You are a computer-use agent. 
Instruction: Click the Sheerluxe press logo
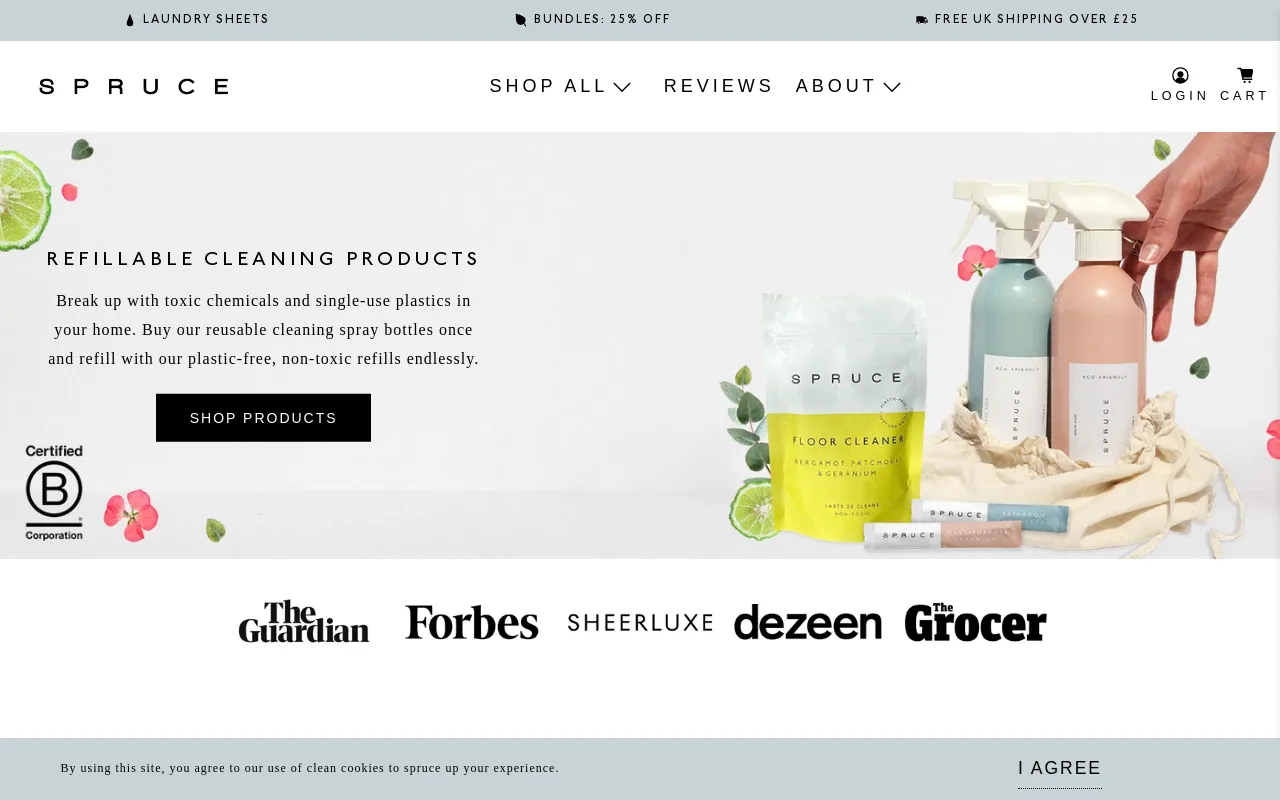tap(640, 623)
